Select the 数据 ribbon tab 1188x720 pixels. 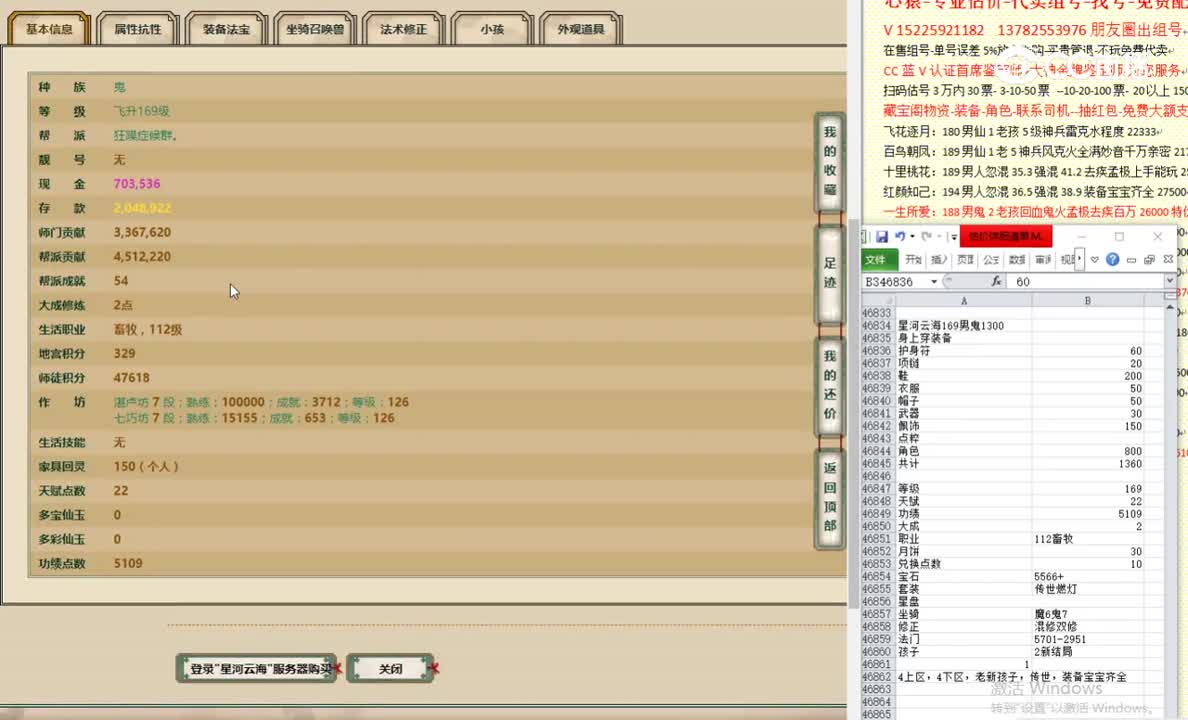(1017, 259)
